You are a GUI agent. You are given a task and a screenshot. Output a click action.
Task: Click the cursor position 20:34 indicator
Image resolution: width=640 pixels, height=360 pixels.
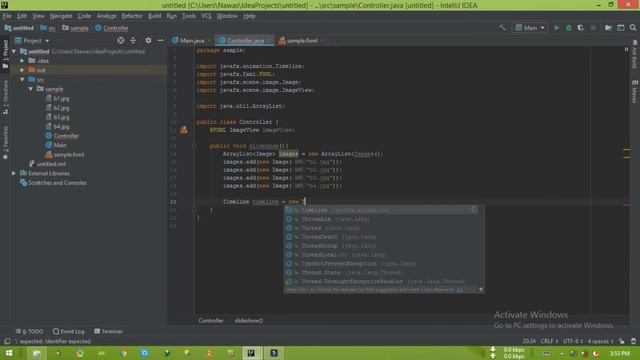coord(529,341)
